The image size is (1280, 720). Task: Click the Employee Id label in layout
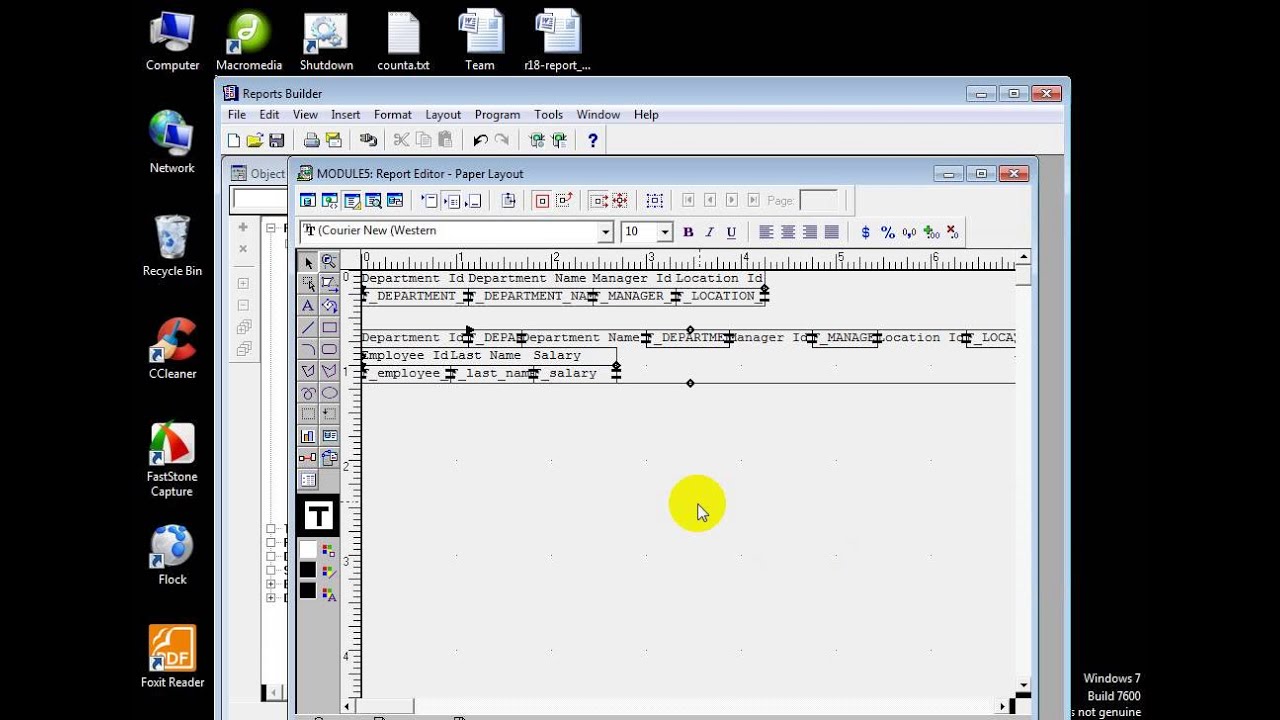pyautogui.click(x=405, y=356)
